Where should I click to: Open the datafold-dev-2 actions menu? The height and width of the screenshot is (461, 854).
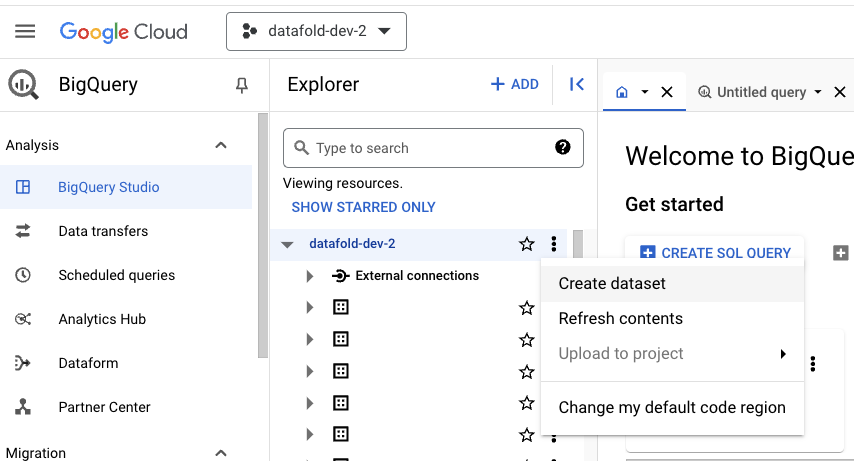554,244
